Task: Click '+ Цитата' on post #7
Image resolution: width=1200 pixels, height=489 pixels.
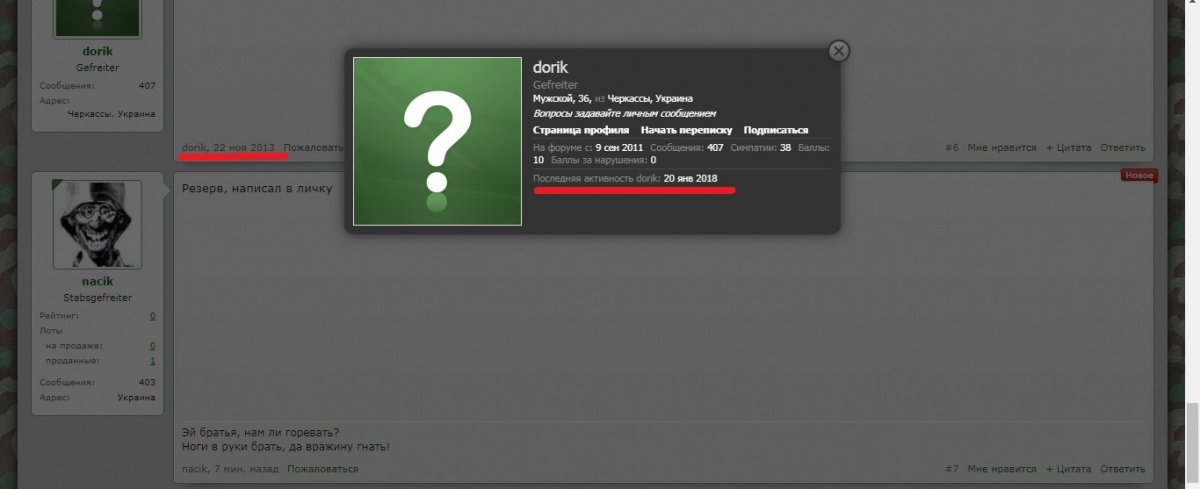Action: [1069, 469]
